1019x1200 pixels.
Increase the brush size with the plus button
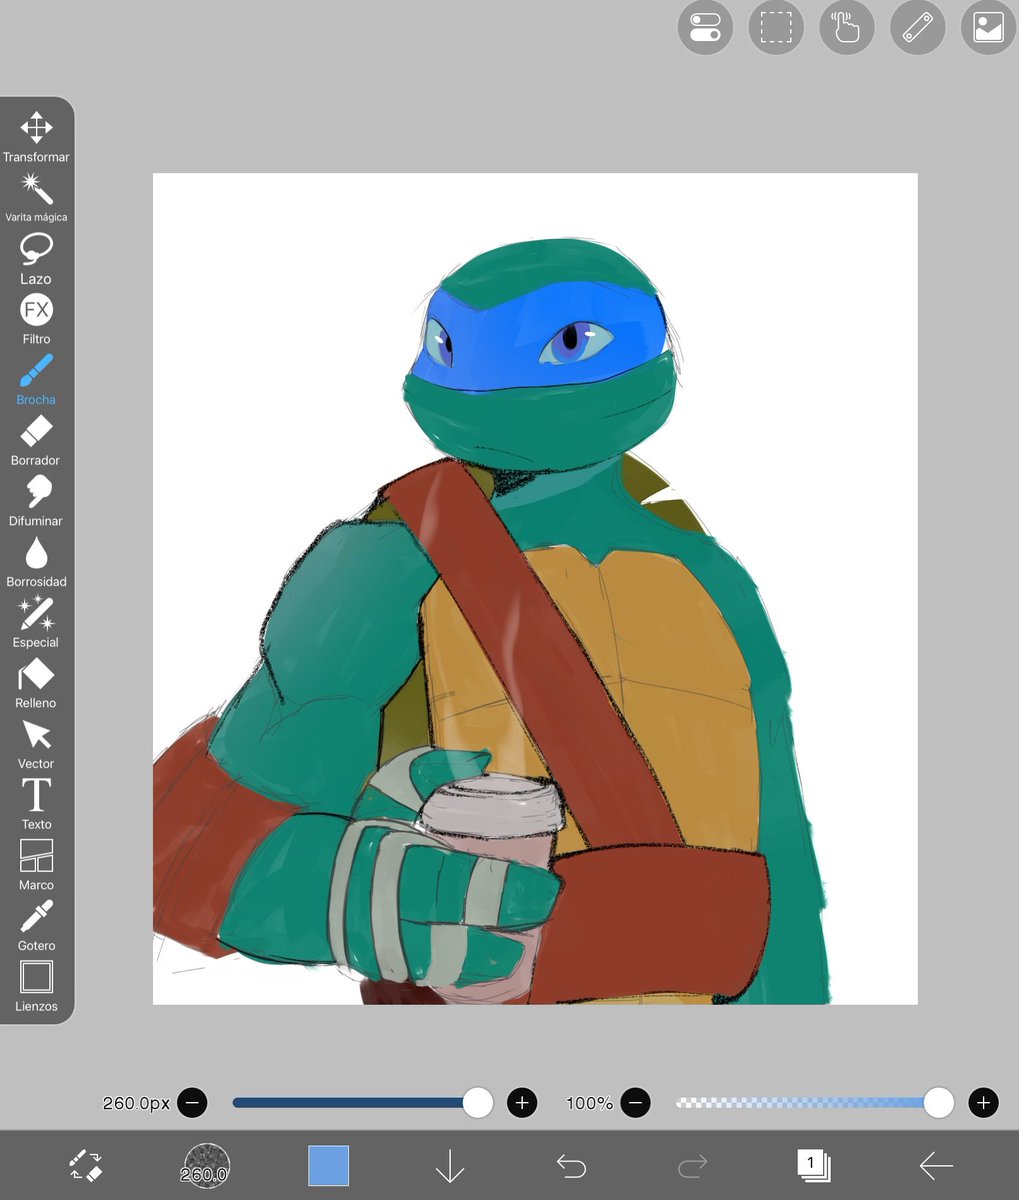522,1103
